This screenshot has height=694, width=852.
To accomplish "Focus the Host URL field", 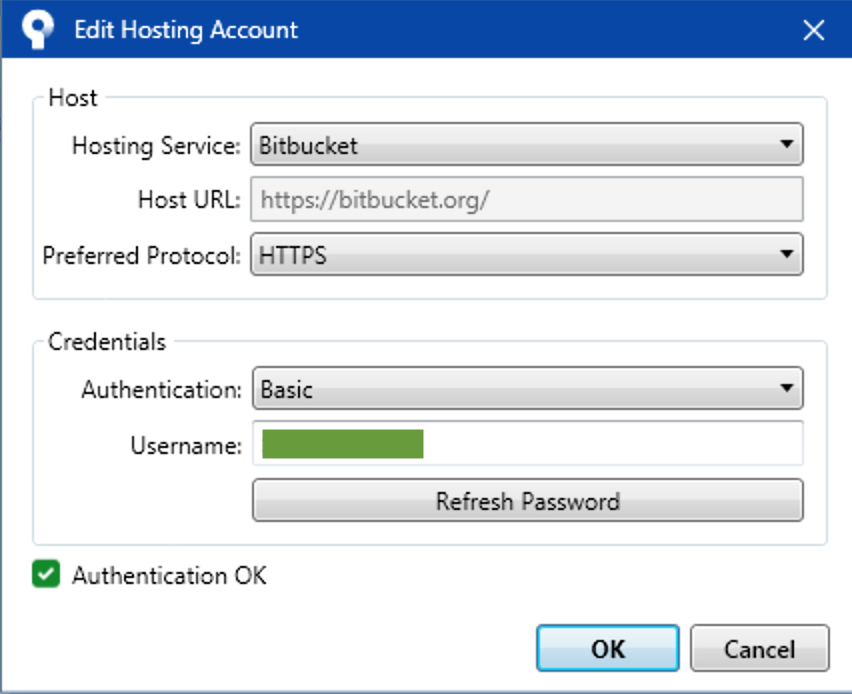I will pyautogui.click(x=527, y=199).
